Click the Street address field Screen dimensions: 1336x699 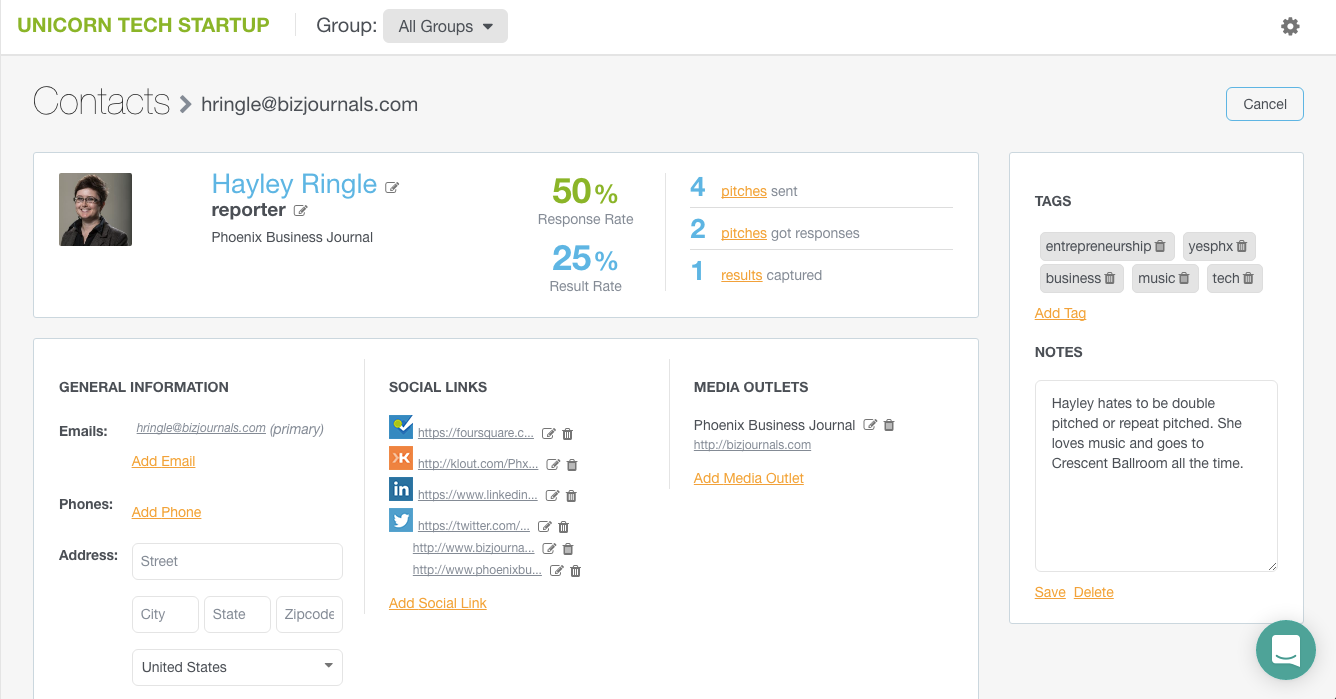237,561
